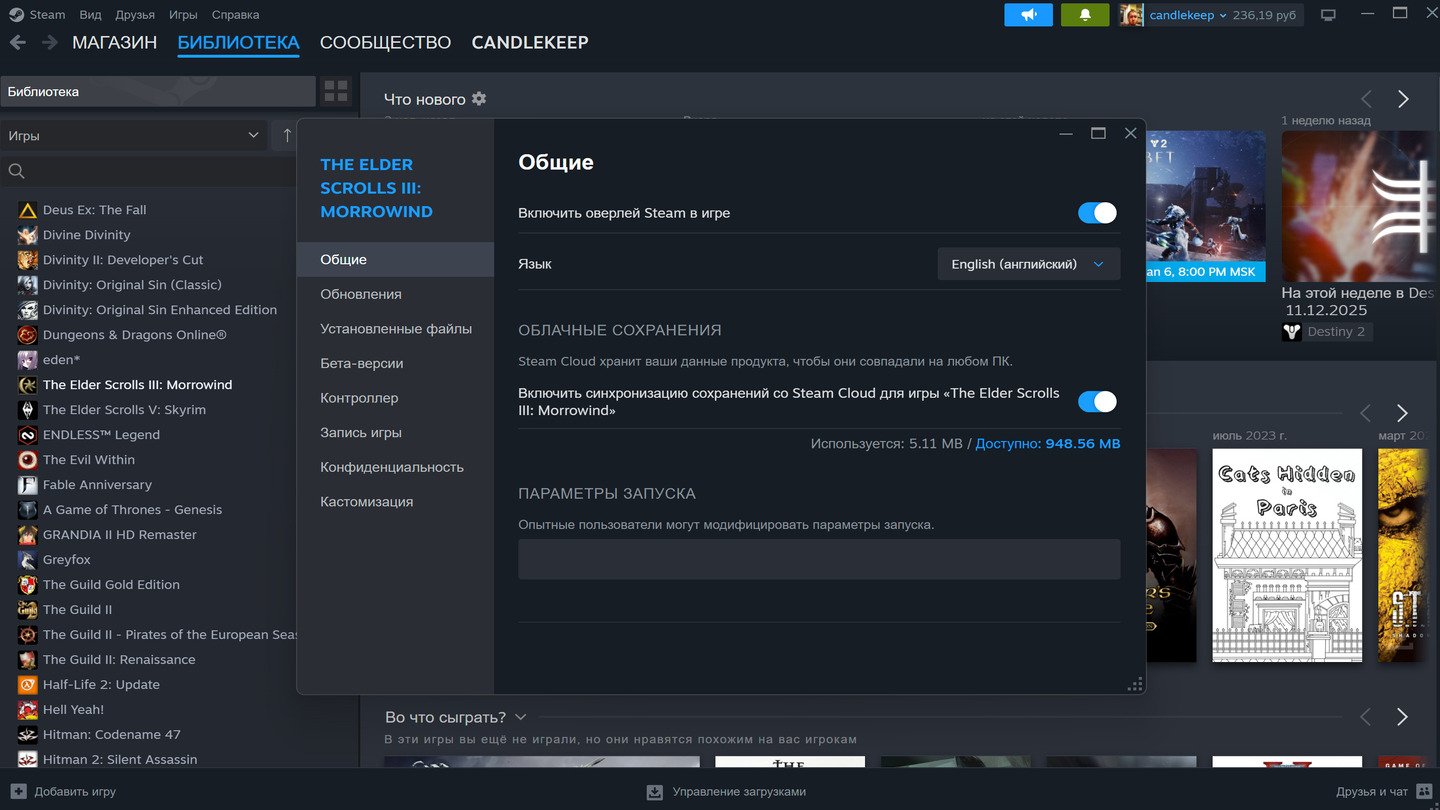Click the Управление загрузками download icon

pyautogui.click(x=655, y=791)
